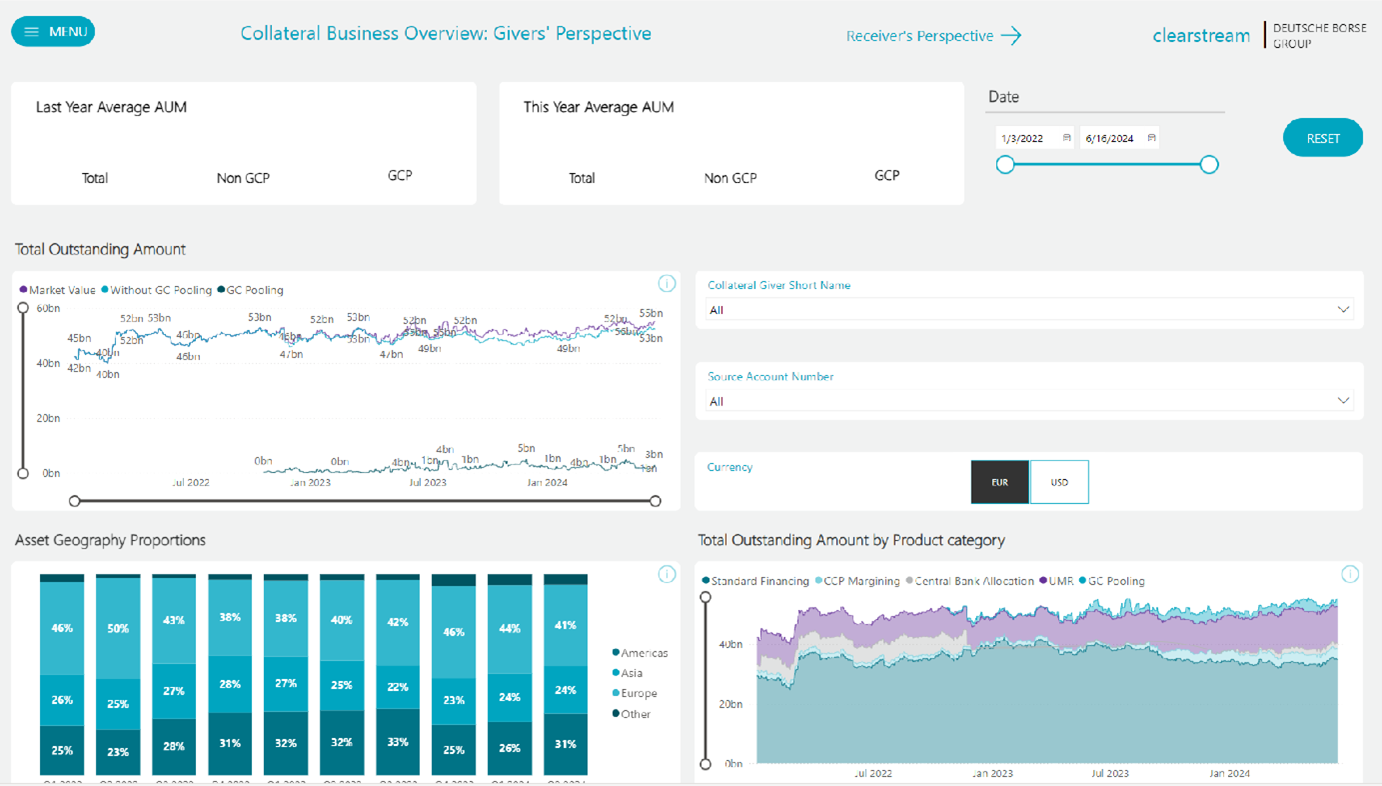Viewport: 1382px width, 786px height.
Task: Expand the Source Account Number dropdown
Action: [1343, 401]
